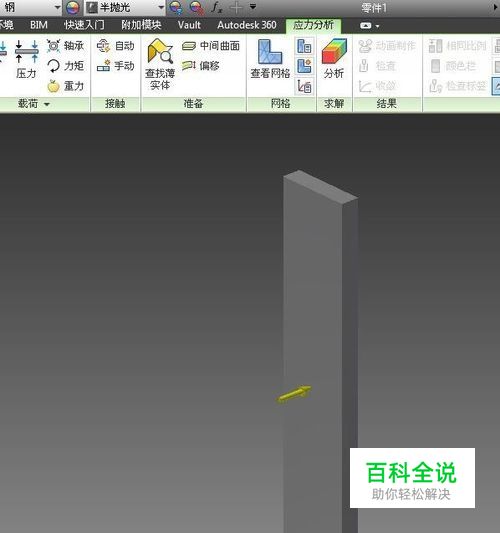This screenshot has width=500, height=533.
Task: Apply a Pressure (压力) load
Action: pos(27,59)
